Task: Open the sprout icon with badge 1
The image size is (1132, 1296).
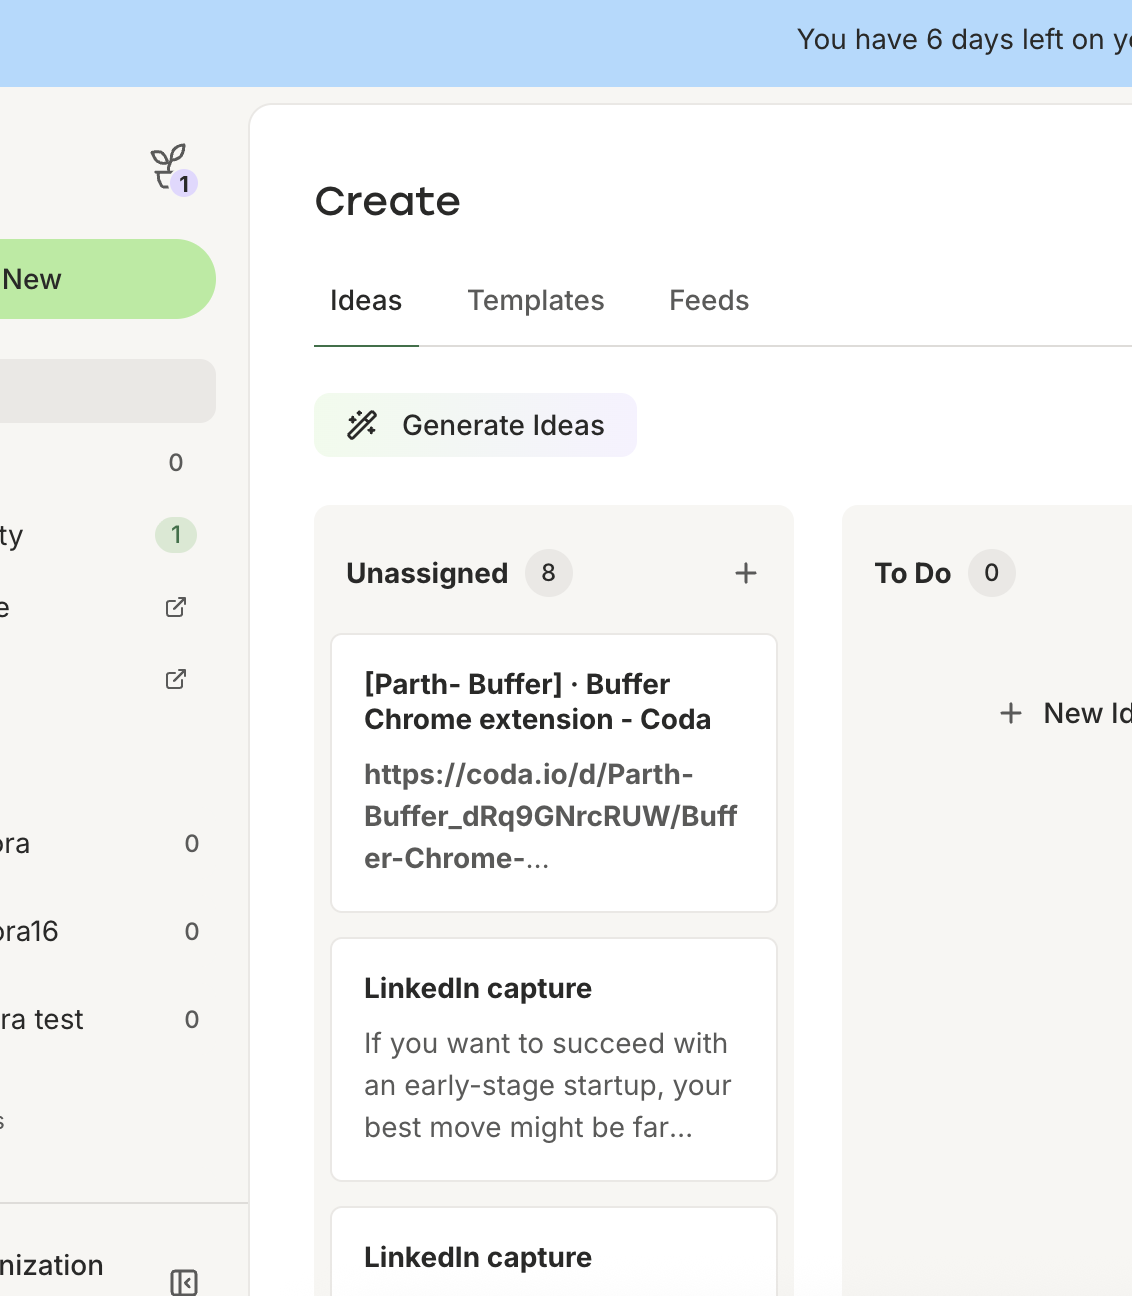Action: coord(172,168)
